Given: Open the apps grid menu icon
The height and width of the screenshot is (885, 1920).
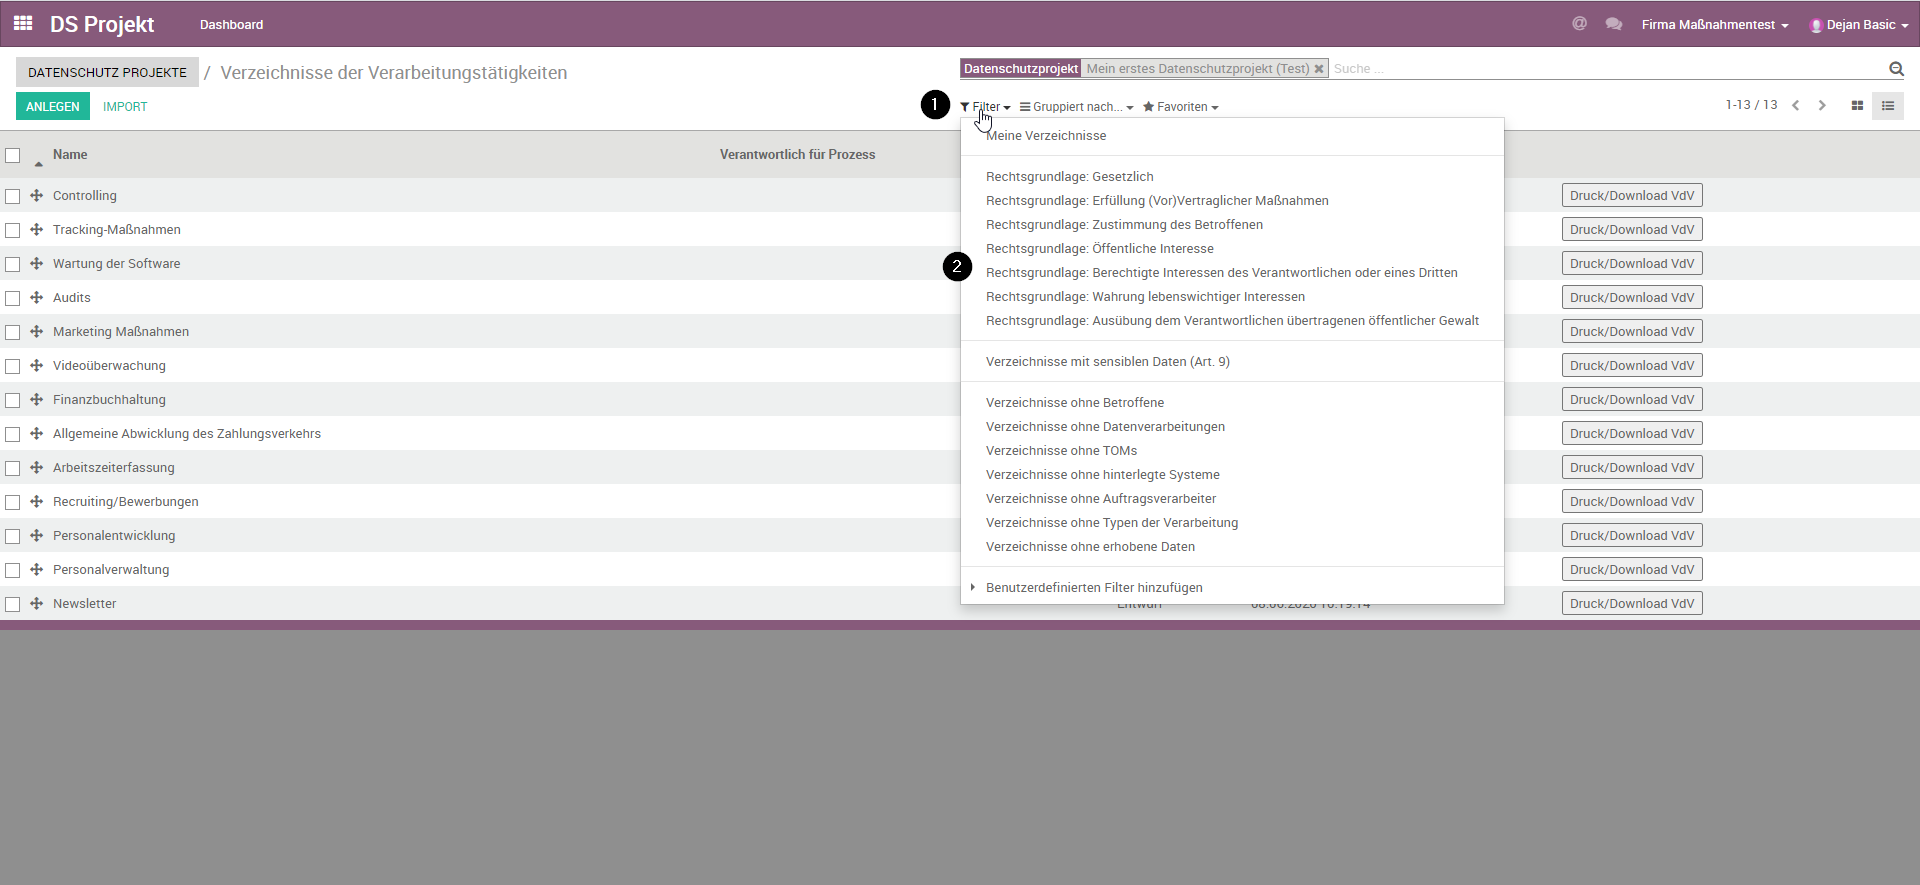Looking at the screenshot, I should click(x=23, y=23).
